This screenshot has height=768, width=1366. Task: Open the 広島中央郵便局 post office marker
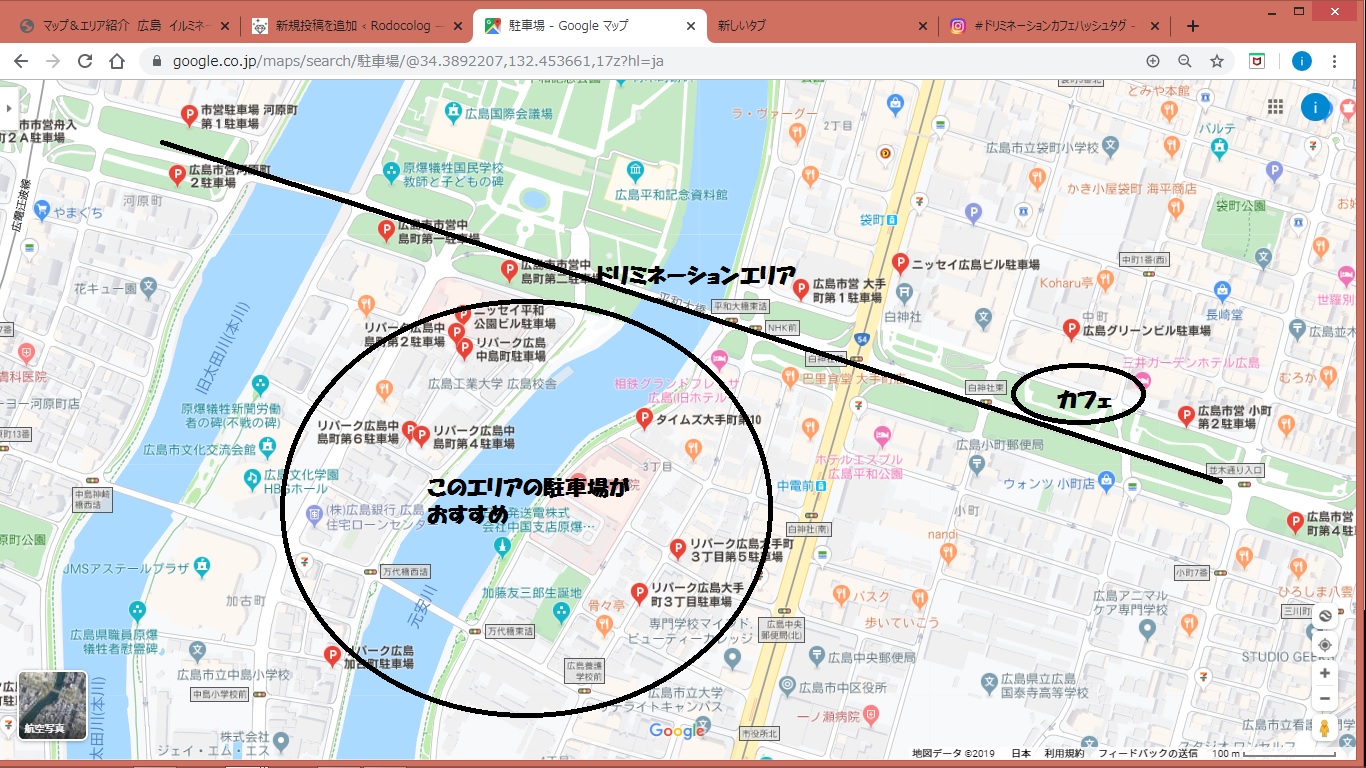click(x=816, y=657)
